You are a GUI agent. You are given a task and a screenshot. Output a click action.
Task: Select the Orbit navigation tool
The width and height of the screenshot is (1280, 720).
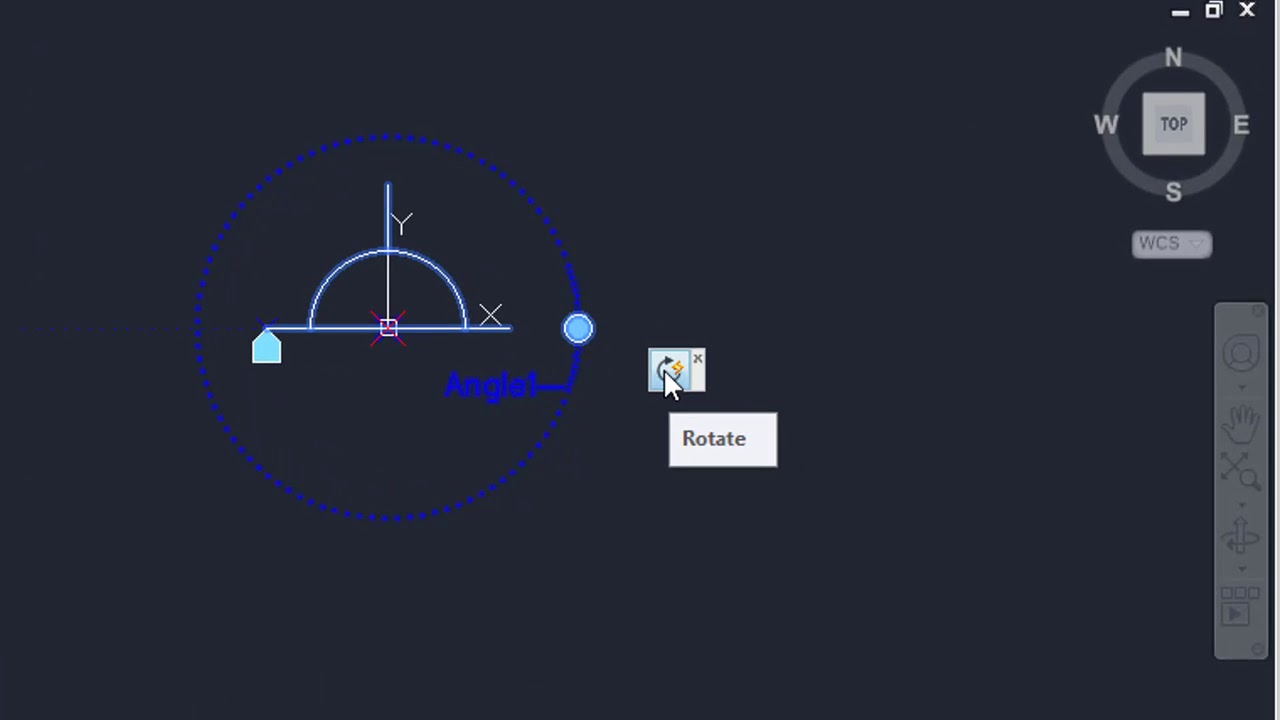coord(1241,536)
